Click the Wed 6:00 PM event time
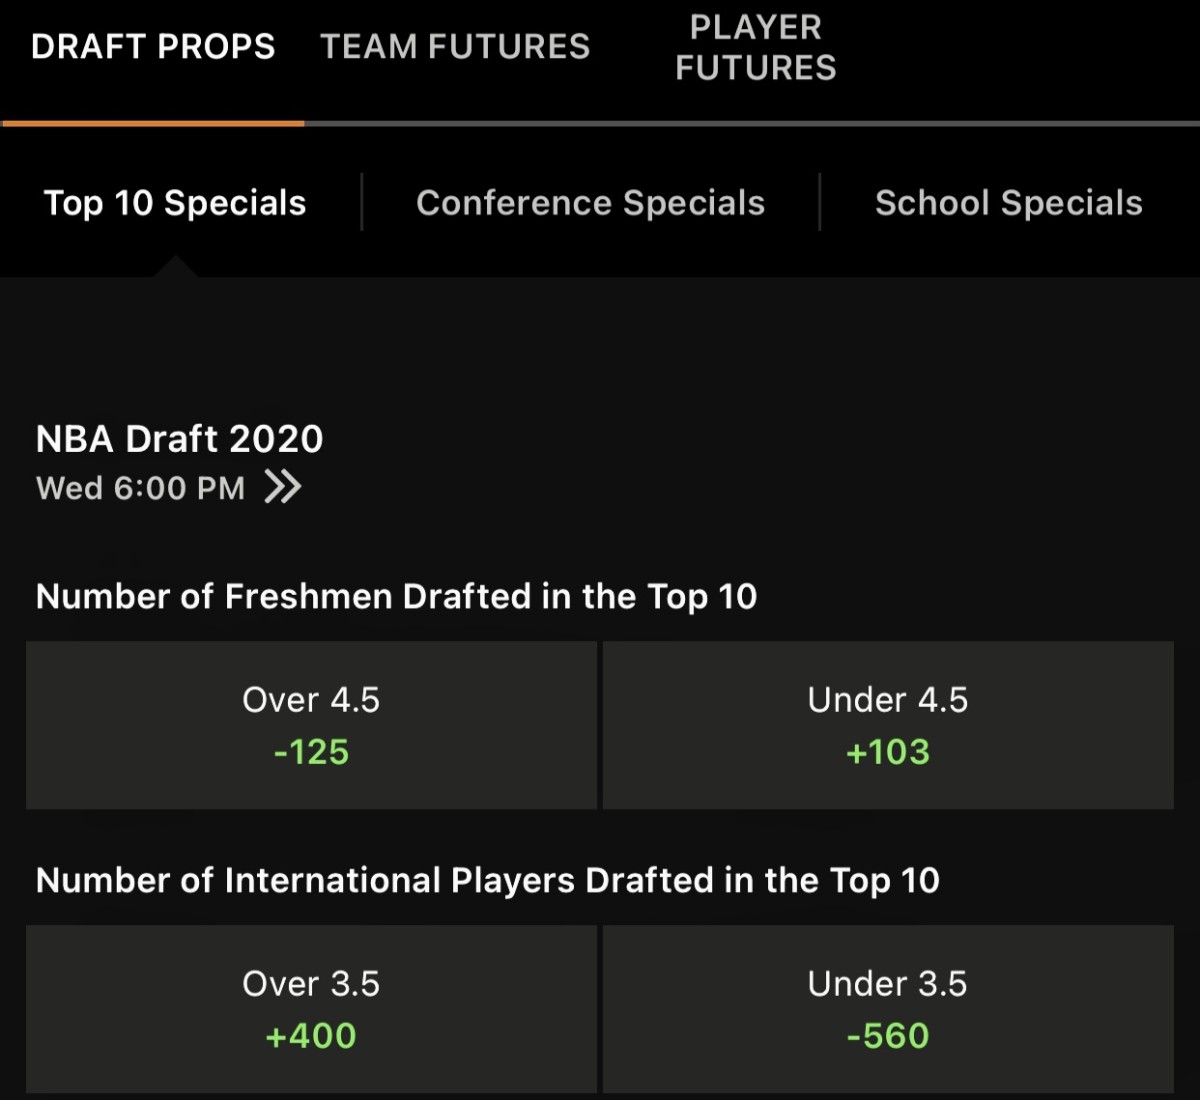Image resolution: width=1200 pixels, height=1100 pixels. pos(141,488)
